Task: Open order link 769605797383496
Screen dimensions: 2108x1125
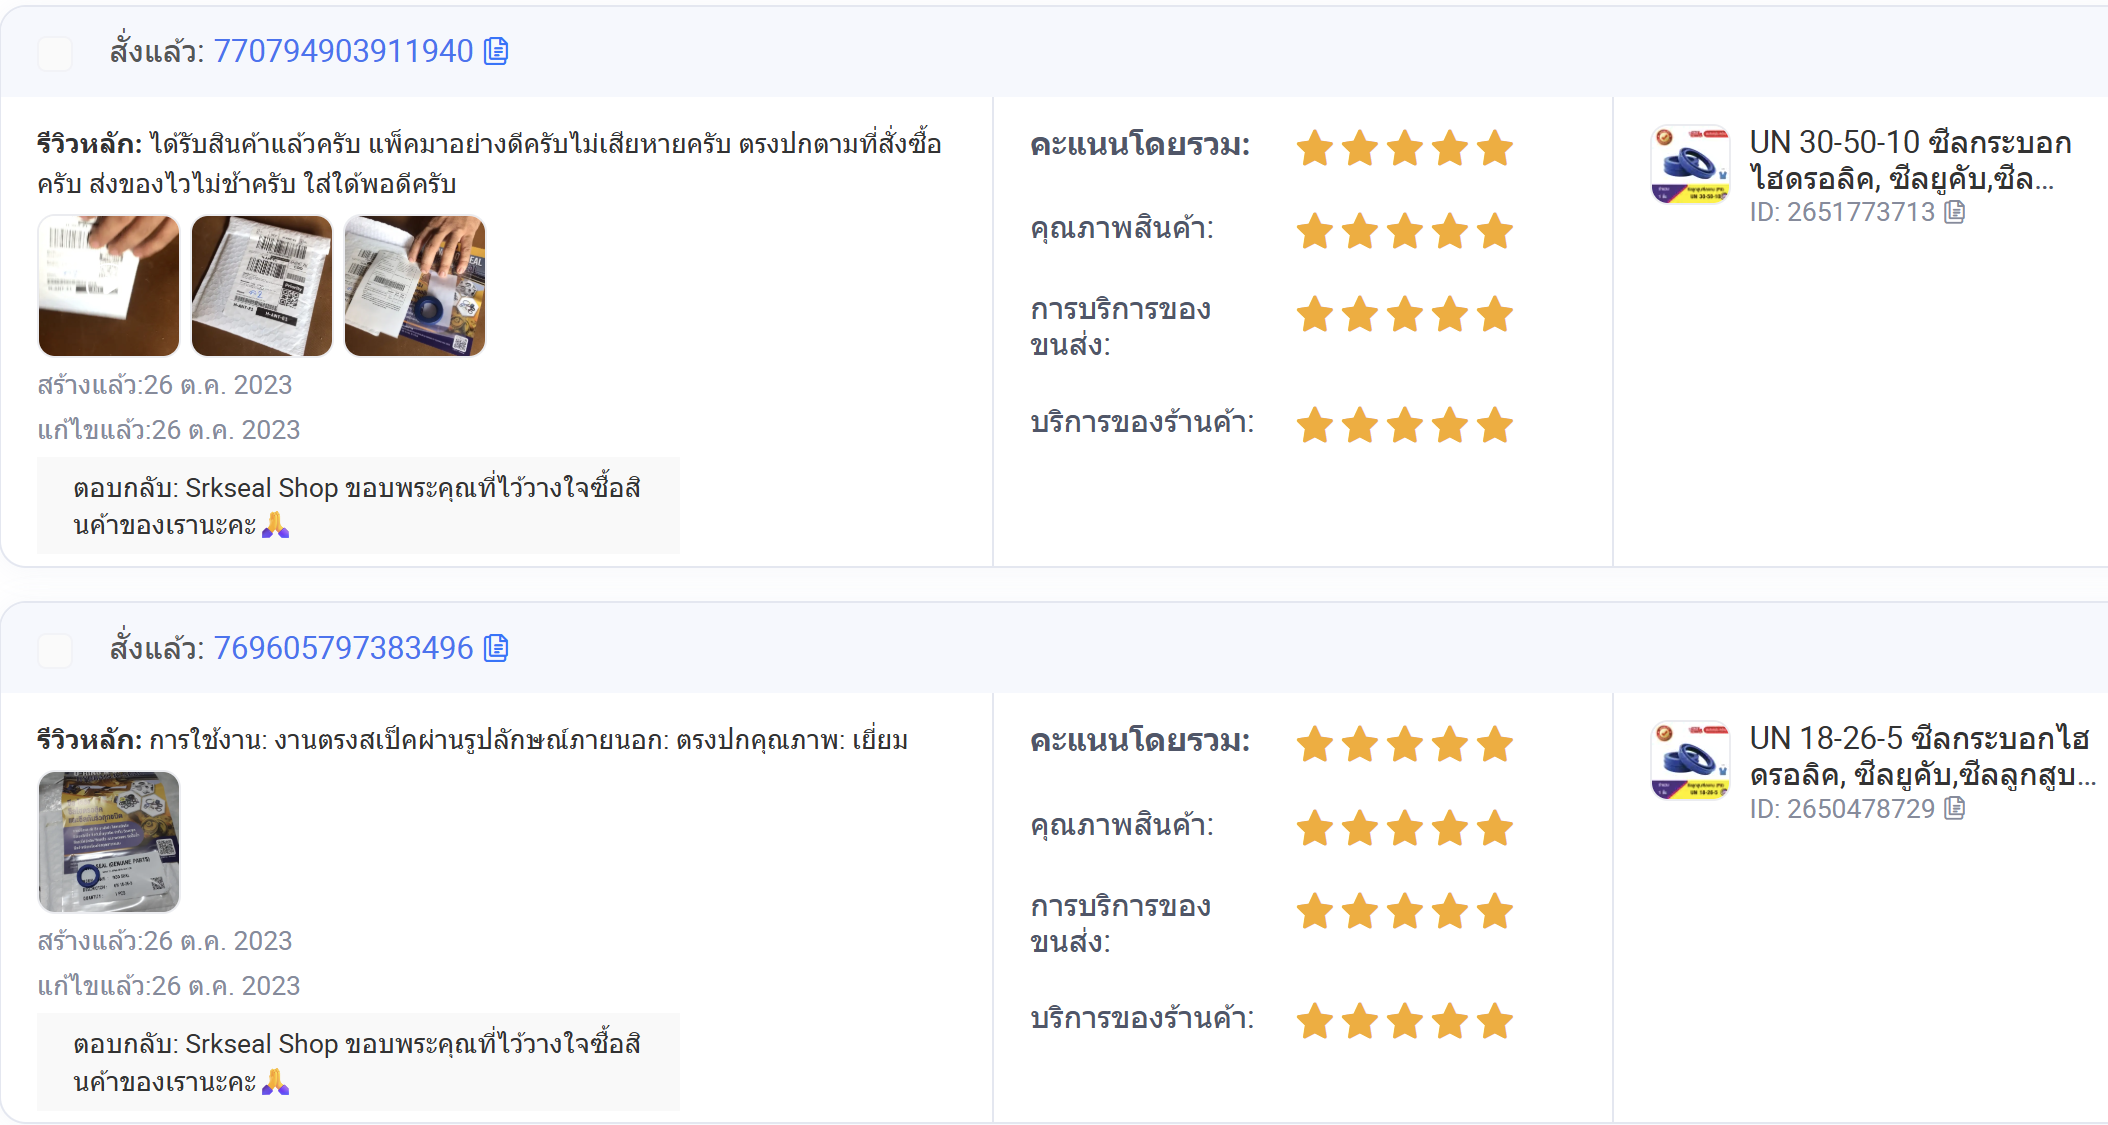Action: pyautogui.click(x=343, y=648)
